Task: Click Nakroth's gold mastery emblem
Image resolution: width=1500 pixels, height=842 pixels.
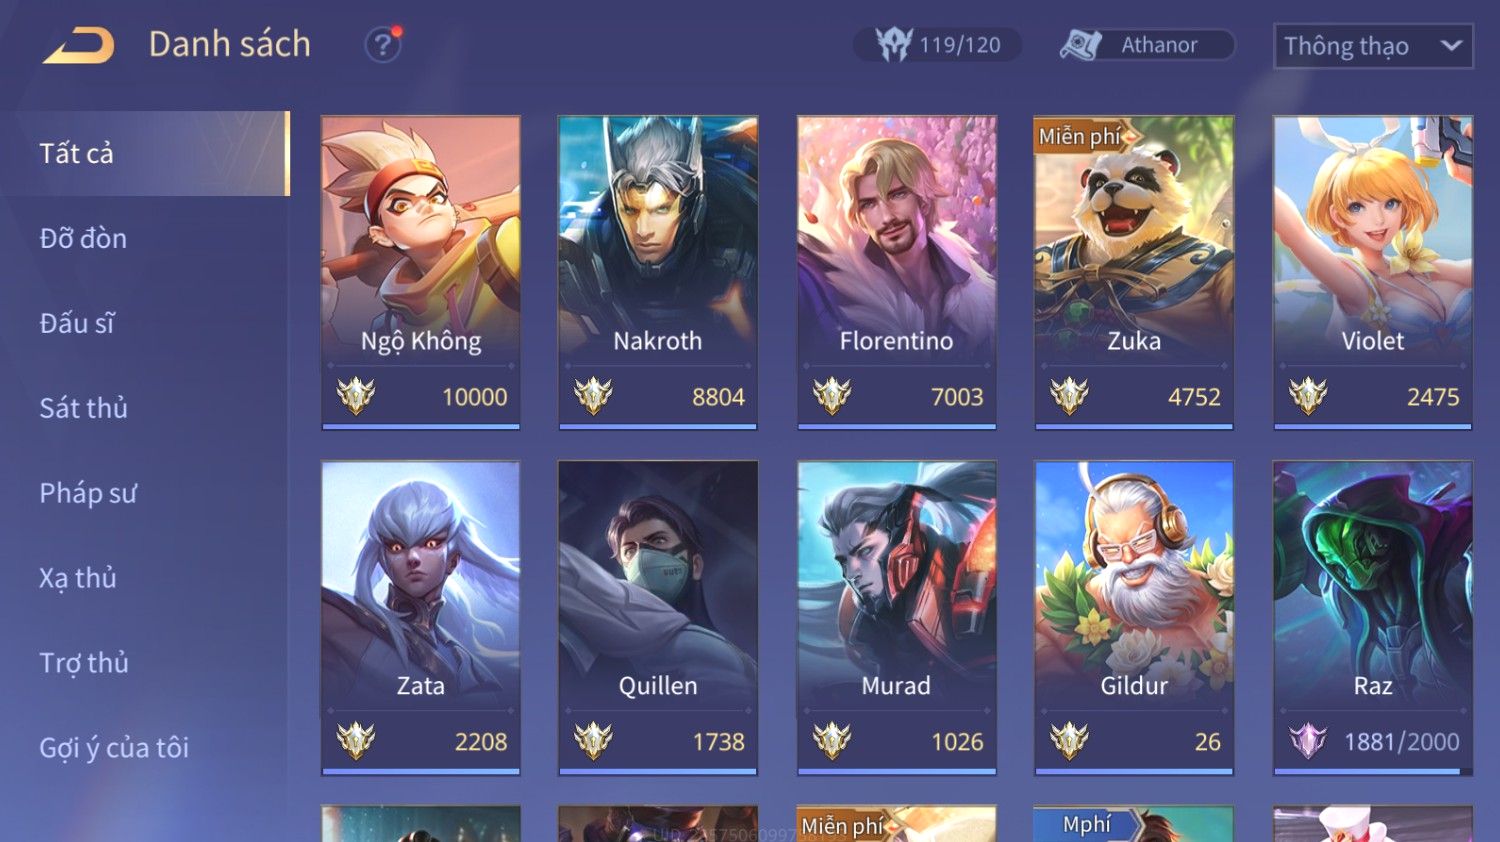Action: point(593,396)
